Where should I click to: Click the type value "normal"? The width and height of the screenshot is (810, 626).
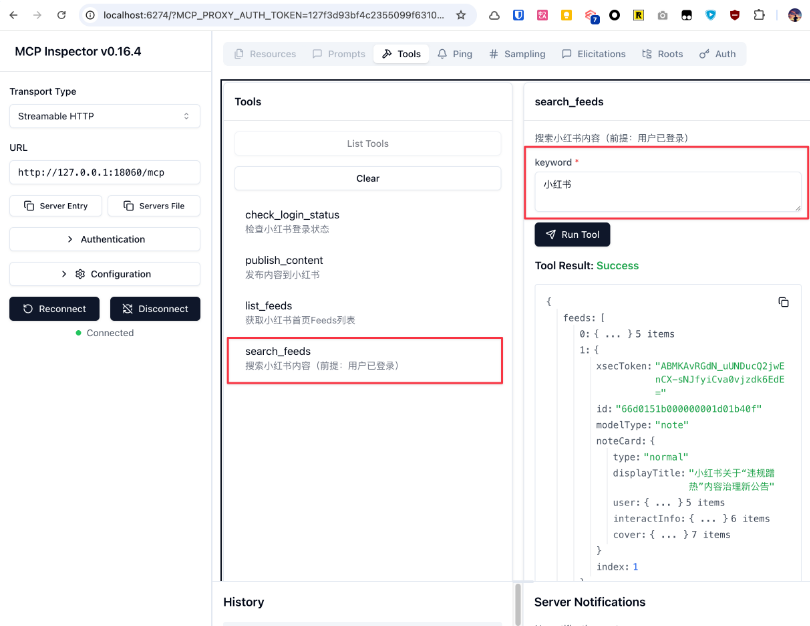point(666,457)
